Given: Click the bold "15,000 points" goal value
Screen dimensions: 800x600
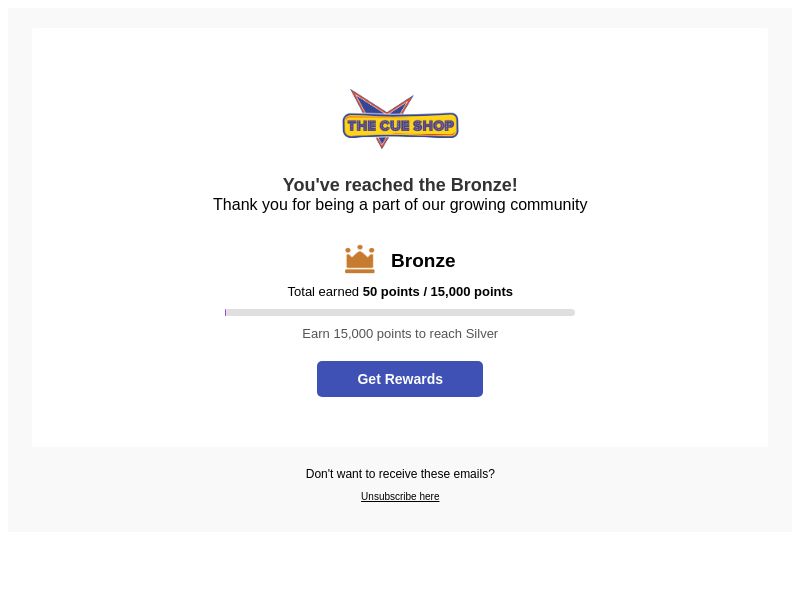Looking at the screenshot, I should (471, 292).
